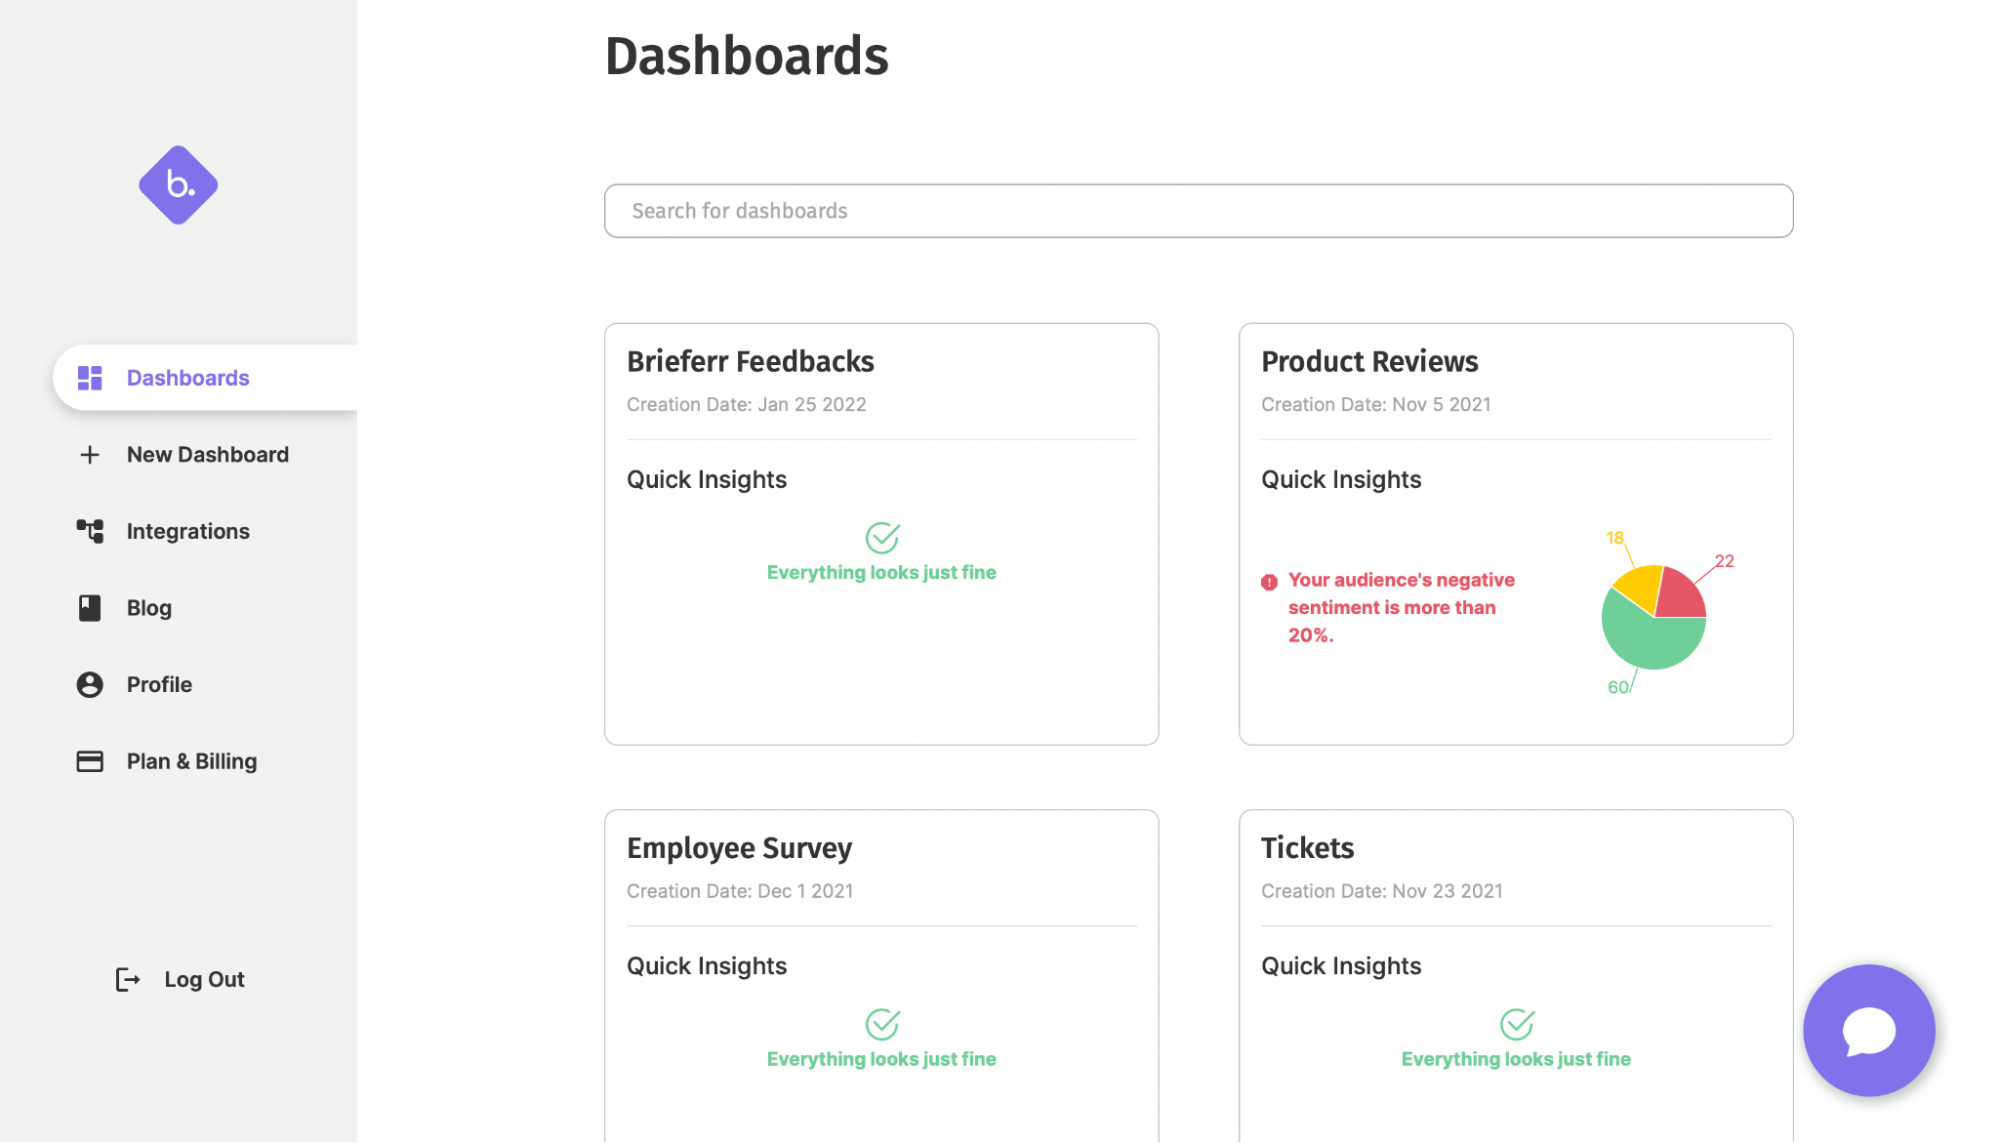
Task: Click 'Creation Date: Jan 25 2022' text
Action: coord(746,405)
